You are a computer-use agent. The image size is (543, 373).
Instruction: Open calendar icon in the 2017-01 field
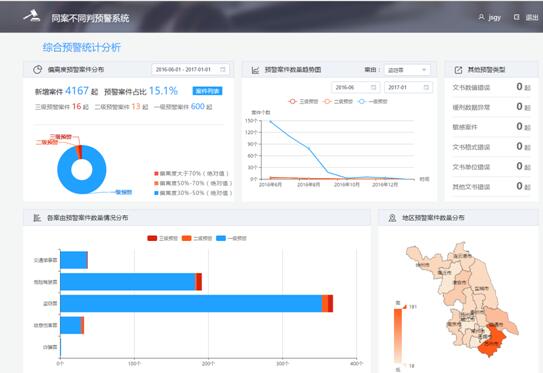point(426,87)
